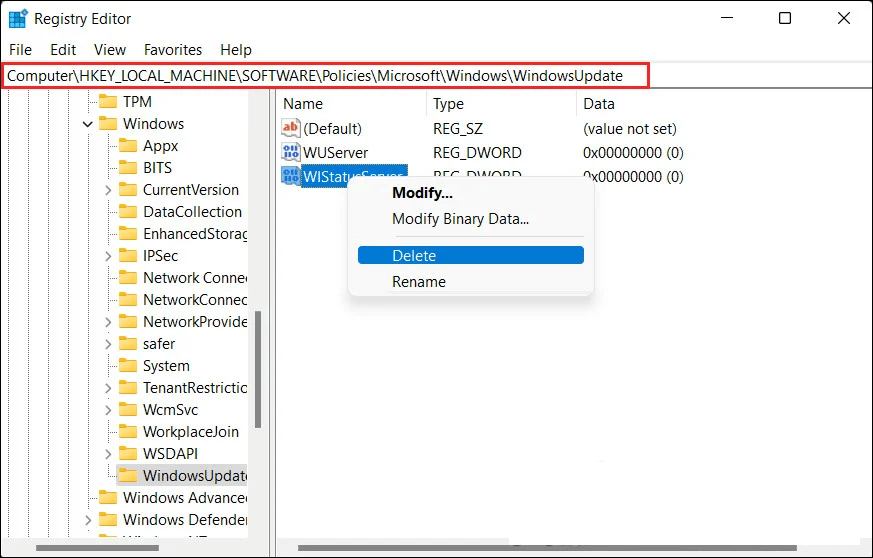
Task: Expand the CurrentVersion key
Action: [108, 190]
